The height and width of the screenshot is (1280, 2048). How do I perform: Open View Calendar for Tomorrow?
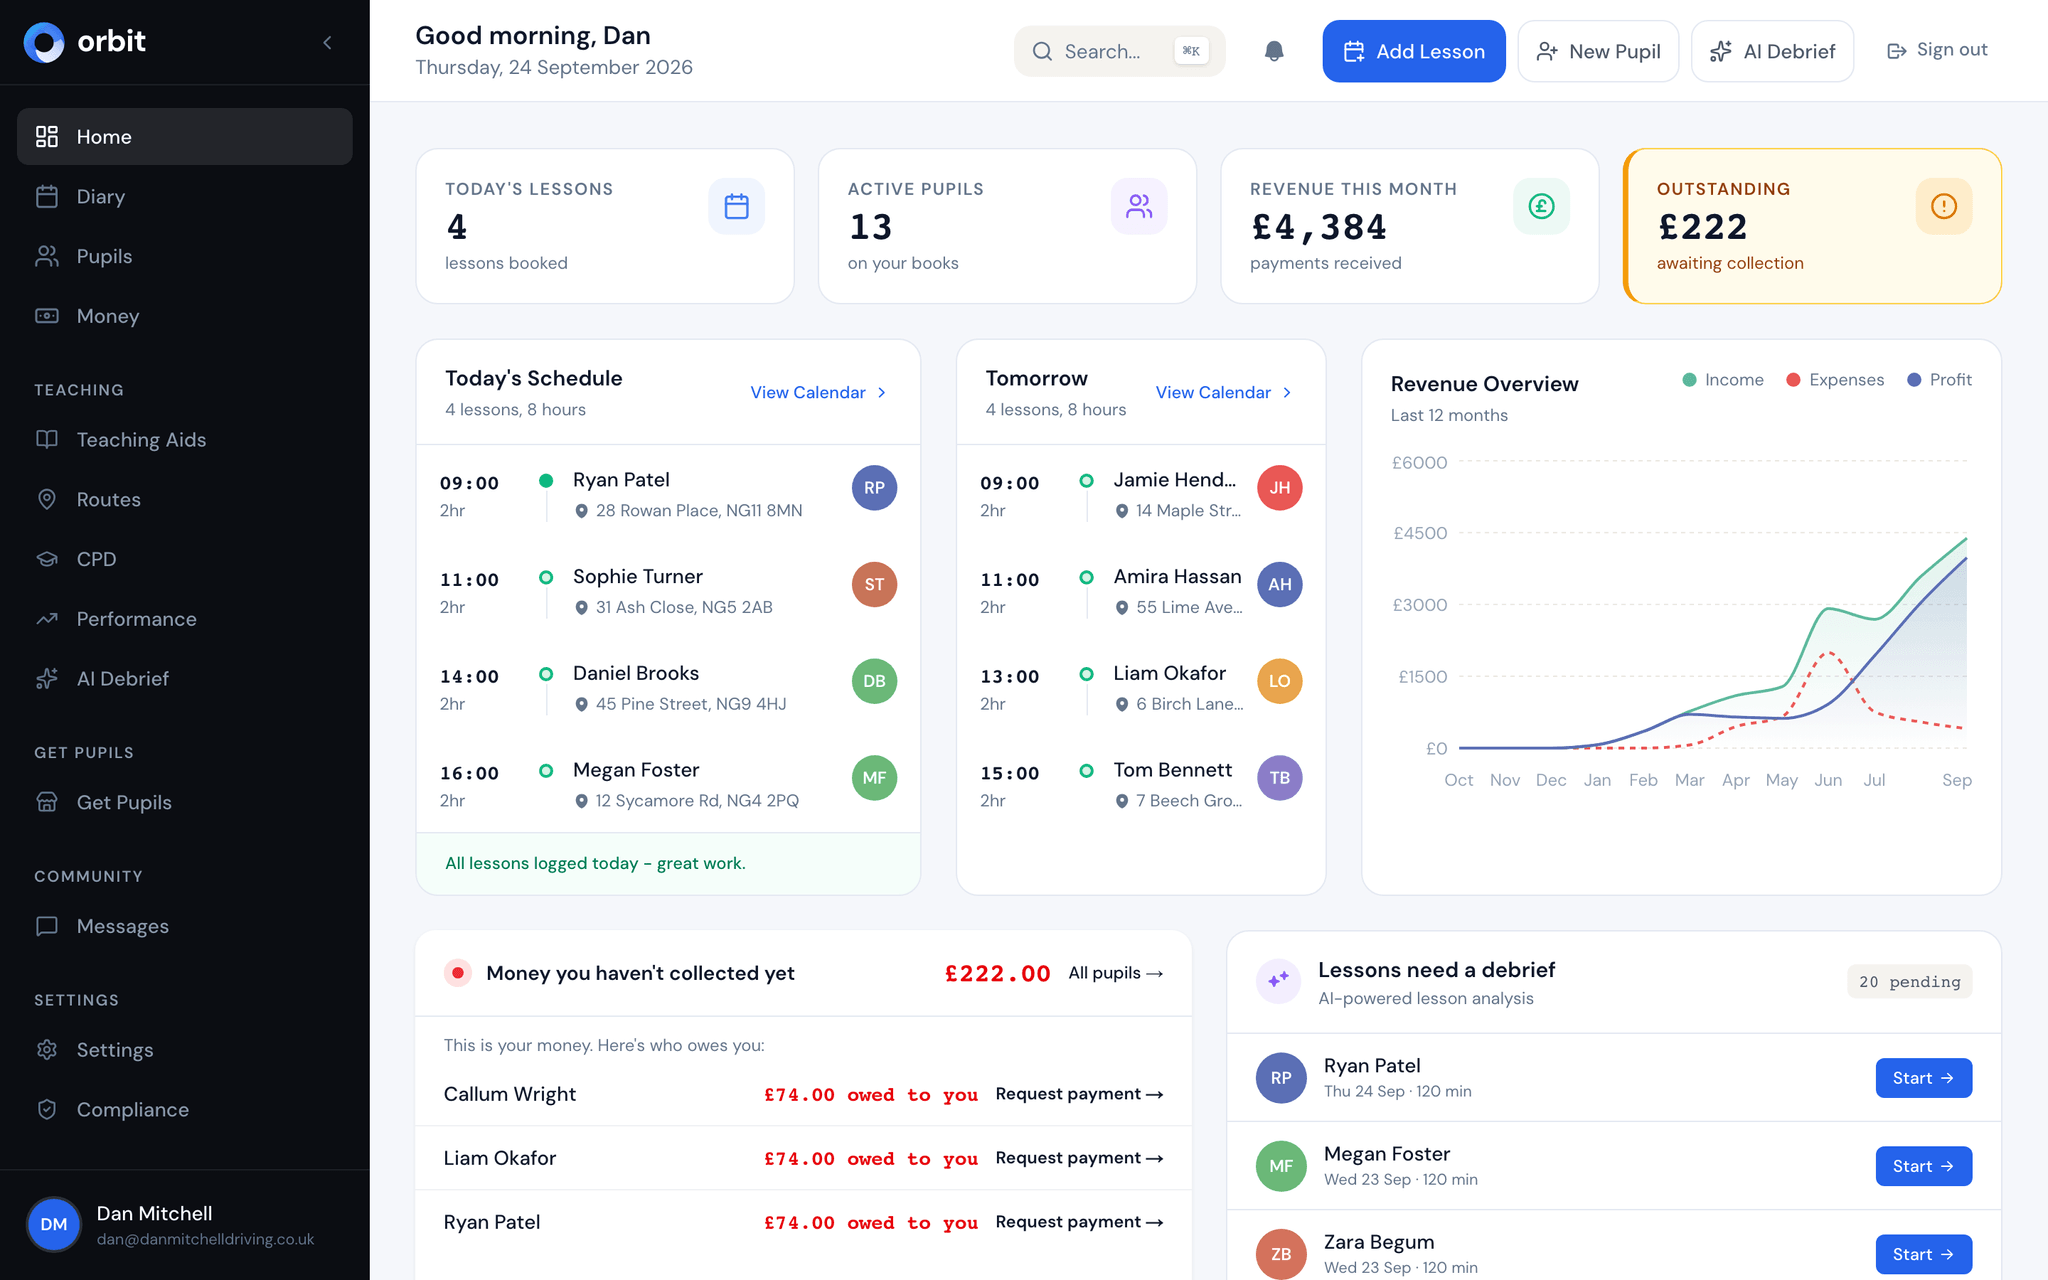[x=1223, y=393]
